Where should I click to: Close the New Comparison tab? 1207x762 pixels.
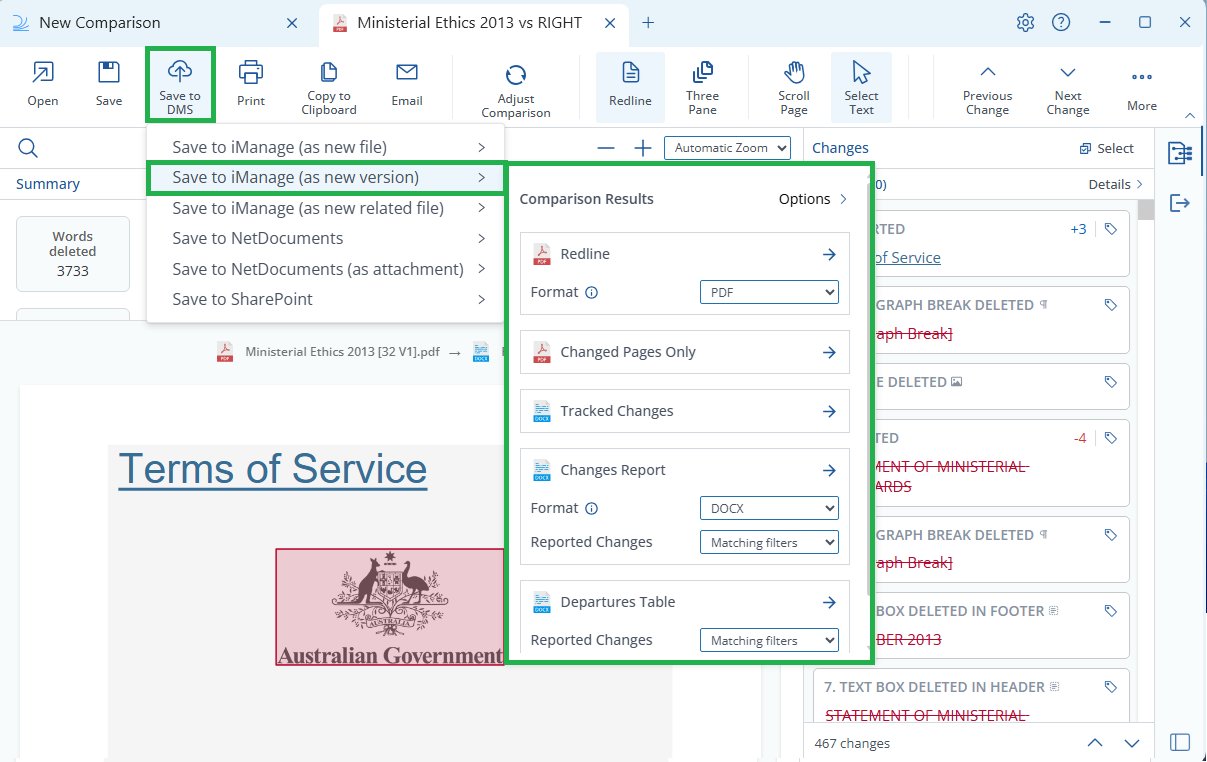pyautogui.click(x=291, y=22)
